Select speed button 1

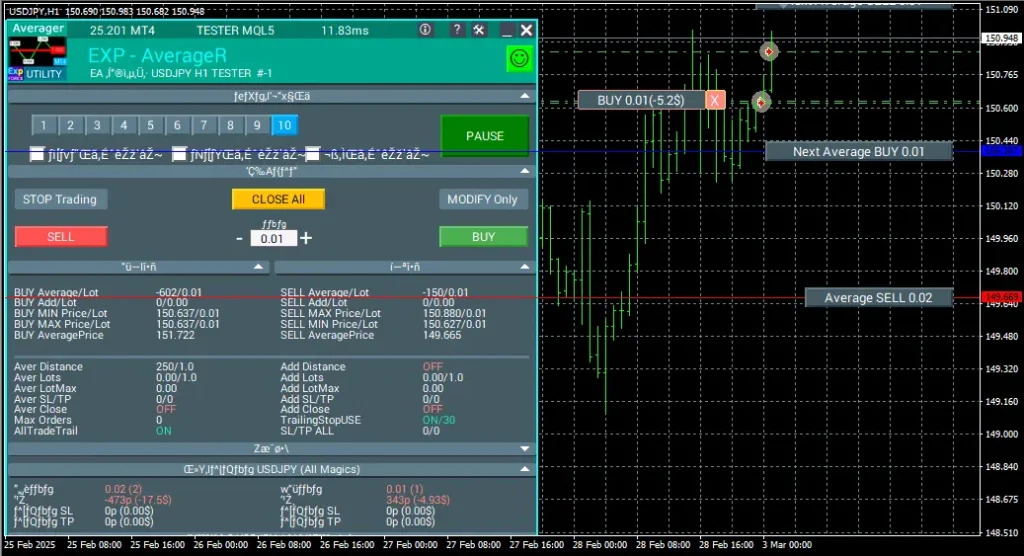[x=44, y=125]
